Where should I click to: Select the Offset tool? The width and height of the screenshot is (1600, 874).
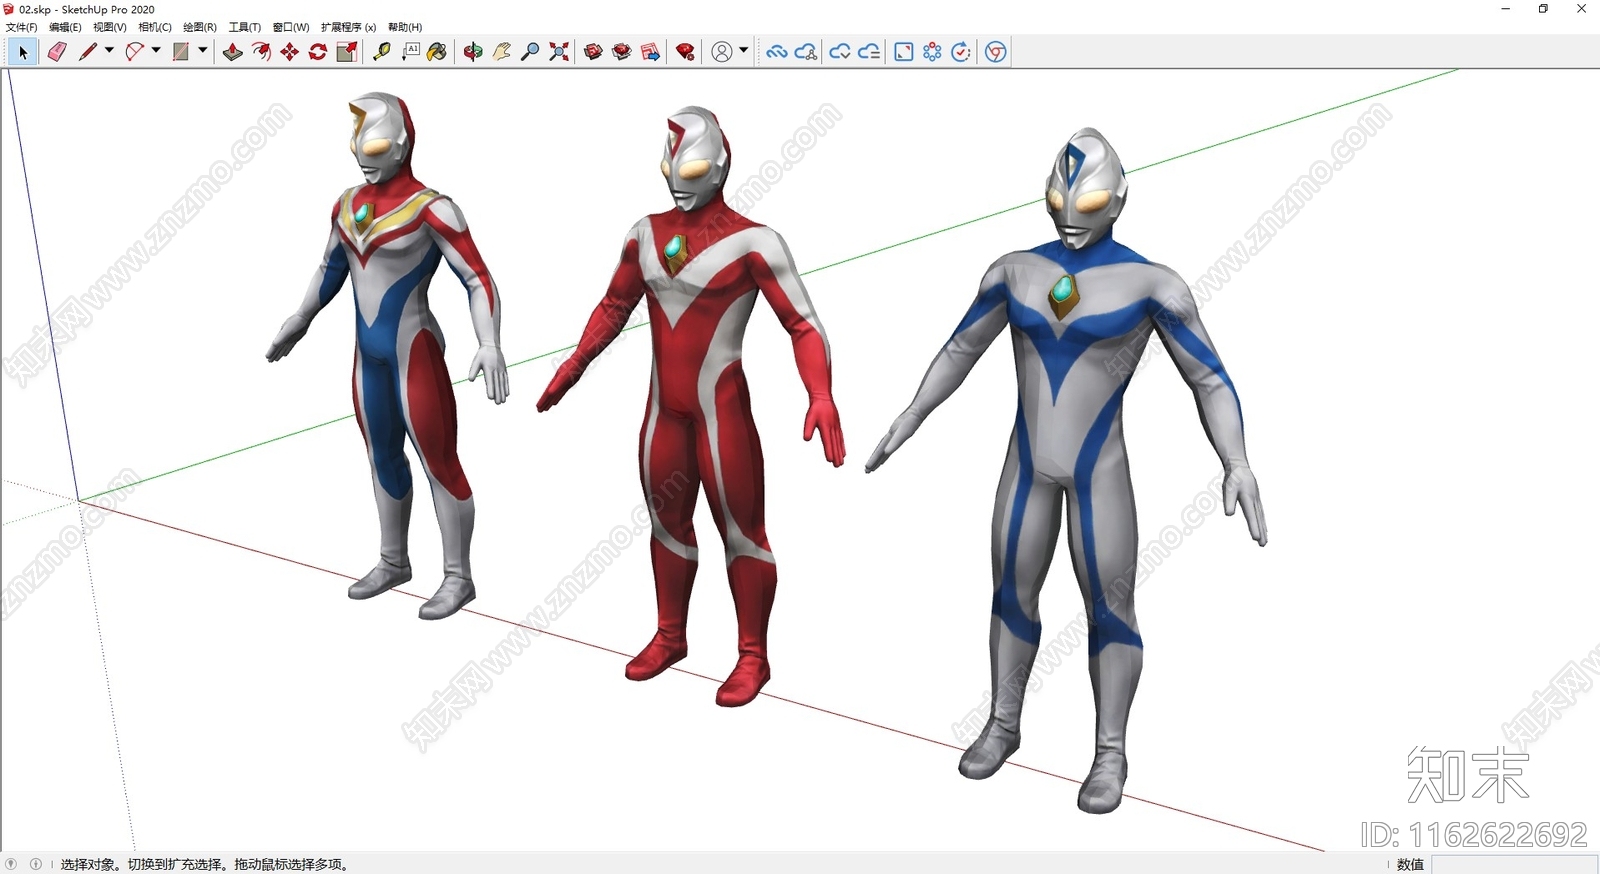tap(262, 52)
